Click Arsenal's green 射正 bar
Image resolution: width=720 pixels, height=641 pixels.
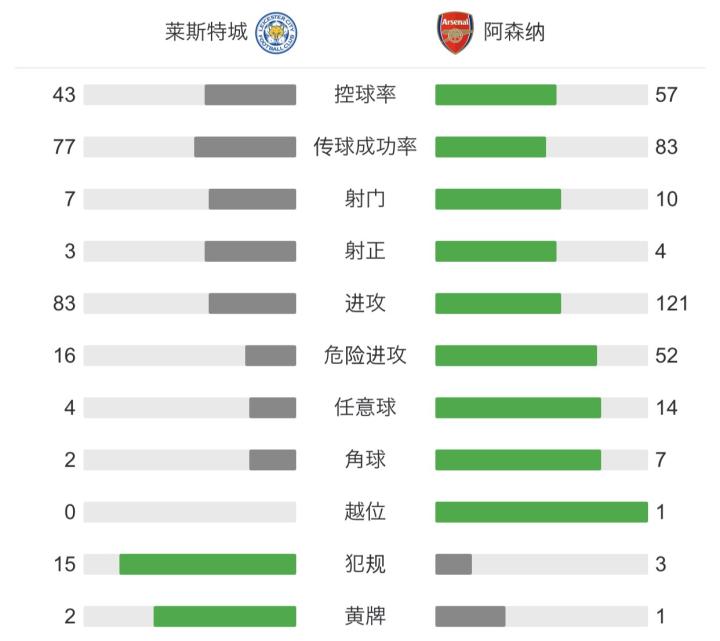[496, 251]
